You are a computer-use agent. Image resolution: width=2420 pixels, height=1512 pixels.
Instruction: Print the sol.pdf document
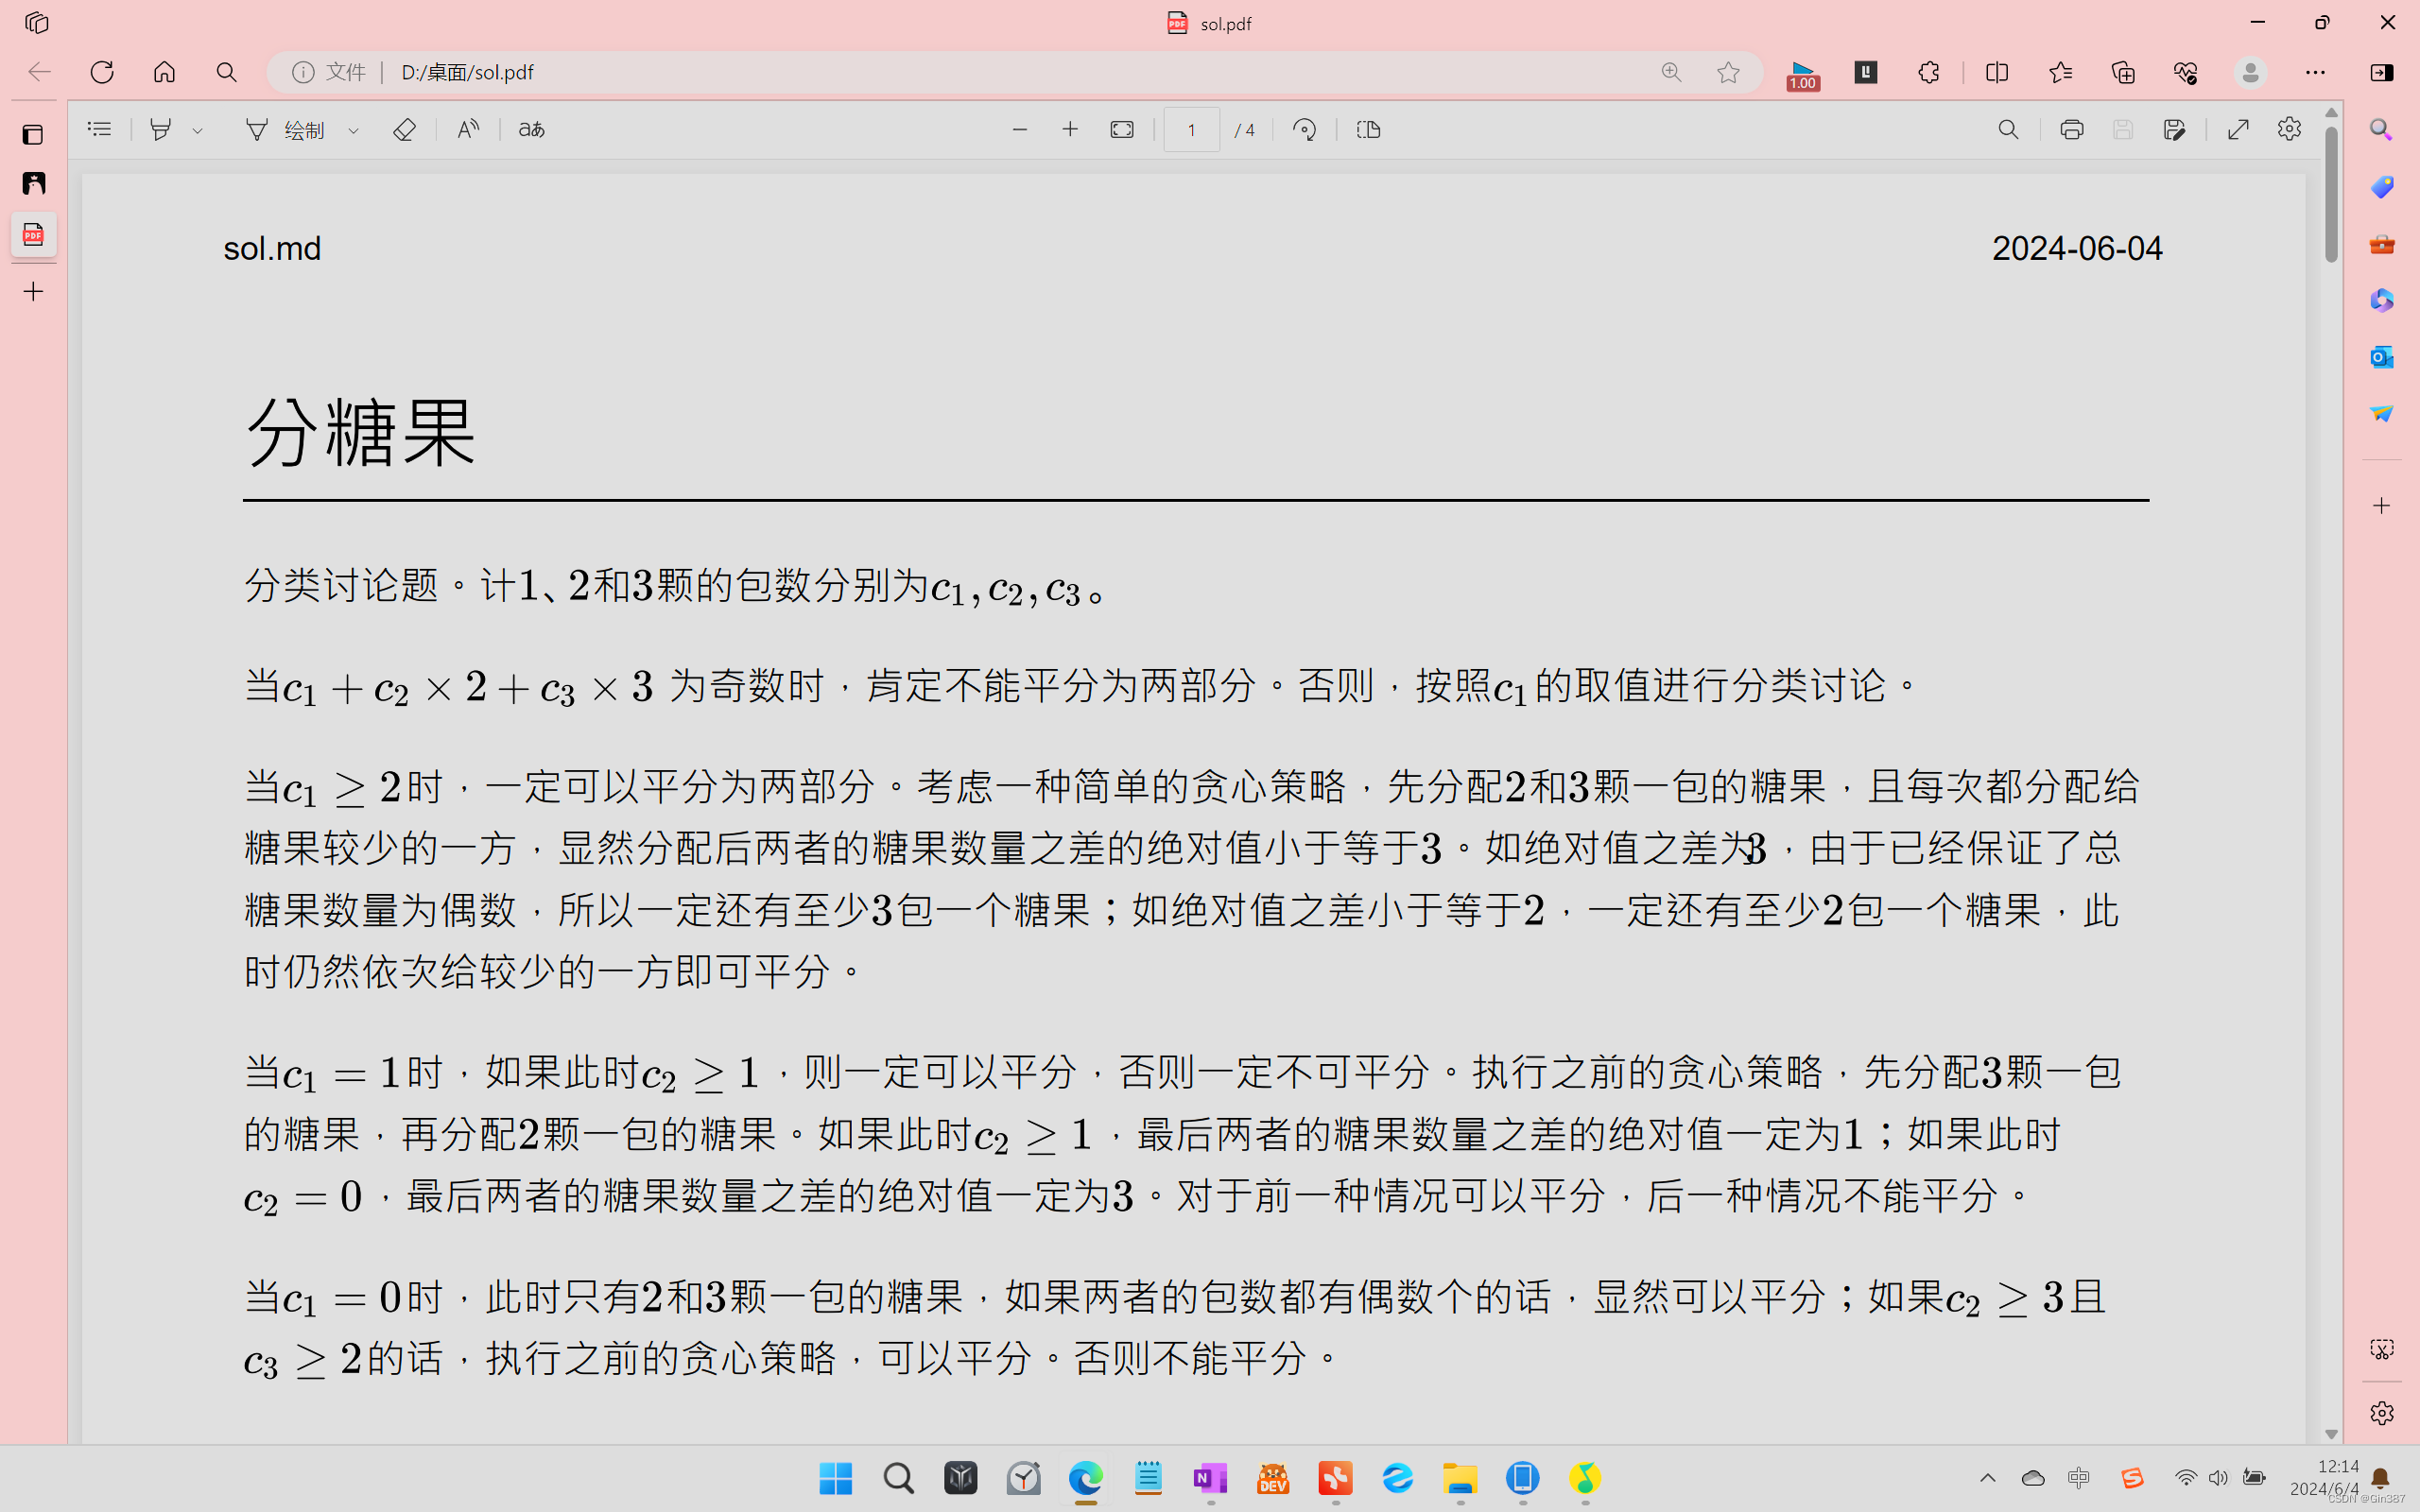2071,129
